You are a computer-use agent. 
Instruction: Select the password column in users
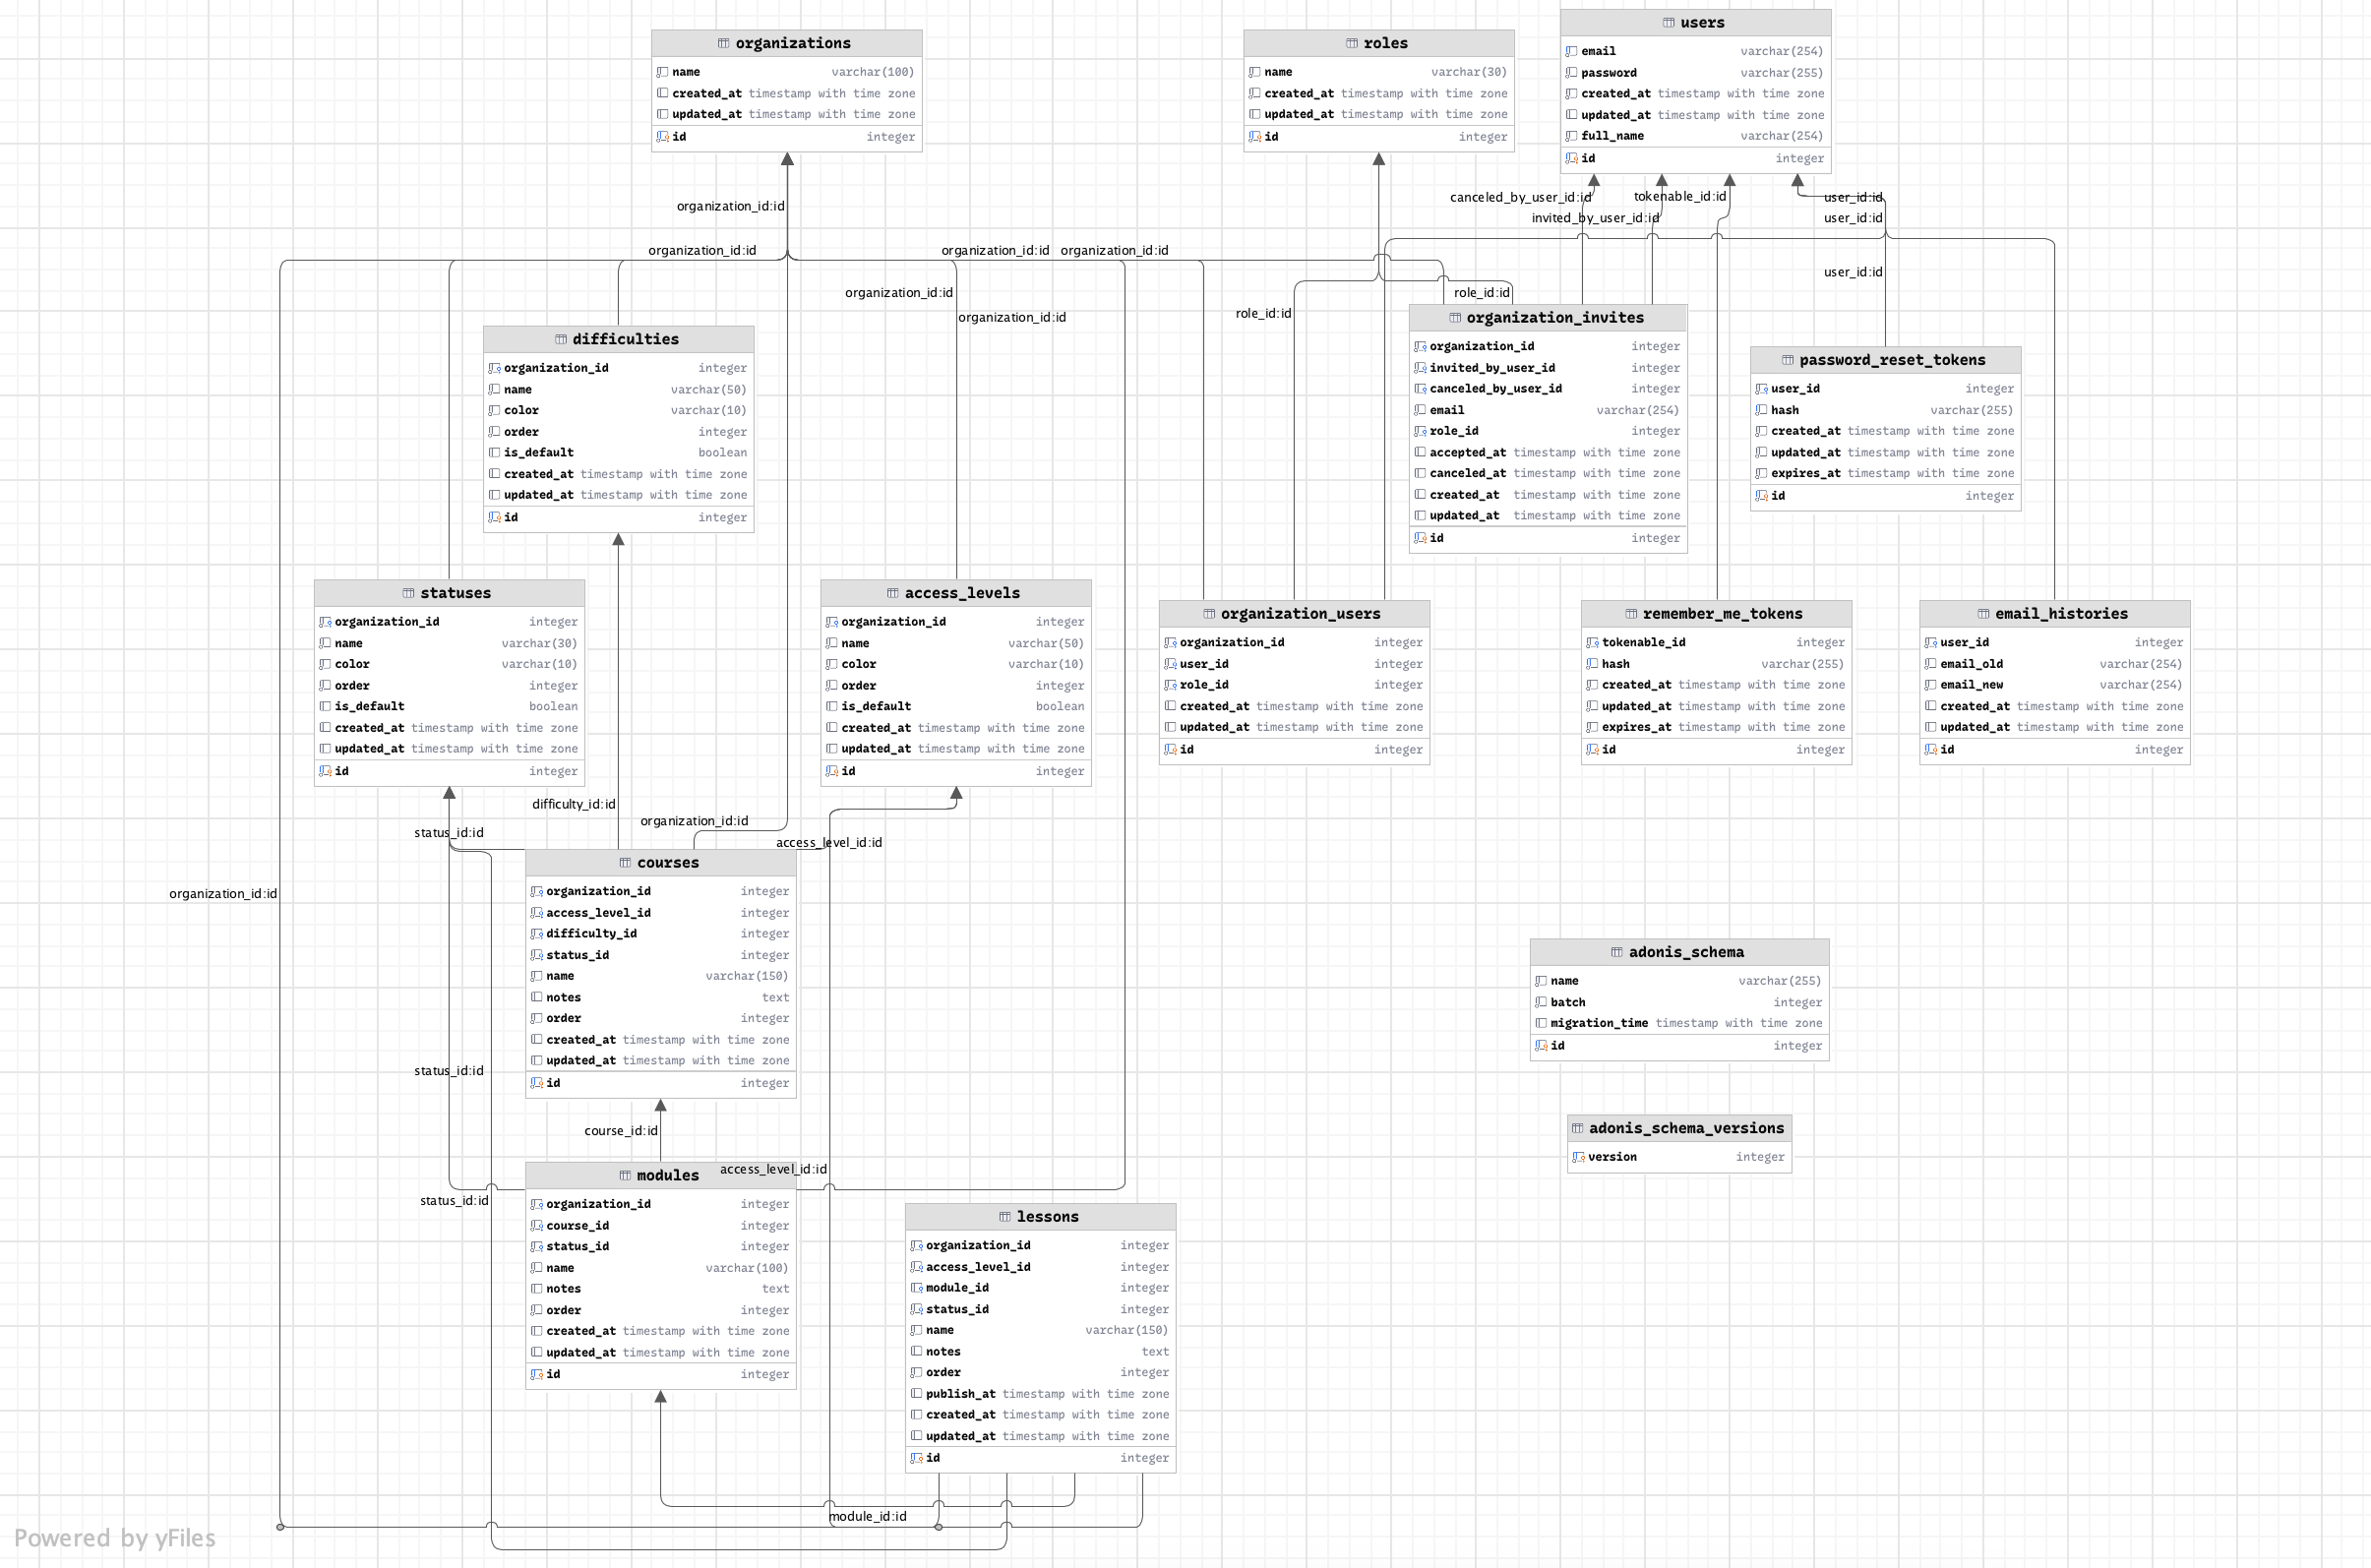coord(1696,73)
